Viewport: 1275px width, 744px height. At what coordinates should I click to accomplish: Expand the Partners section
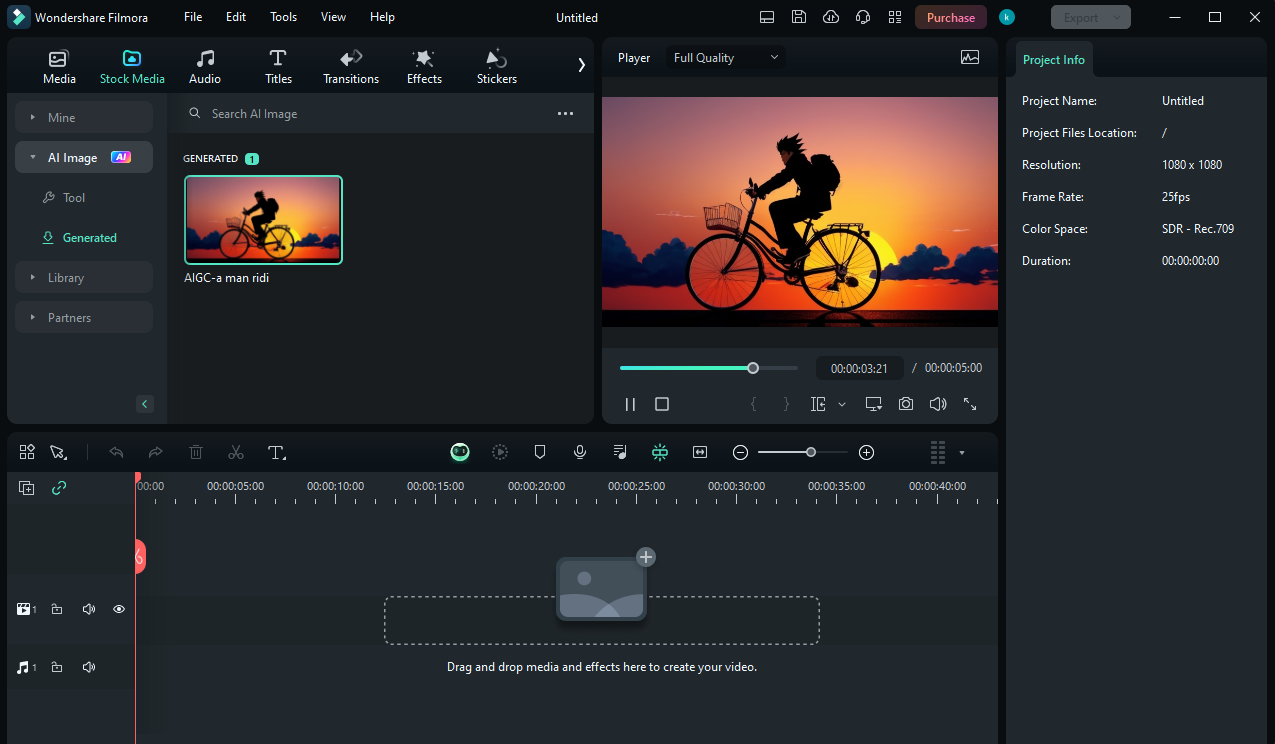point(84,317)
